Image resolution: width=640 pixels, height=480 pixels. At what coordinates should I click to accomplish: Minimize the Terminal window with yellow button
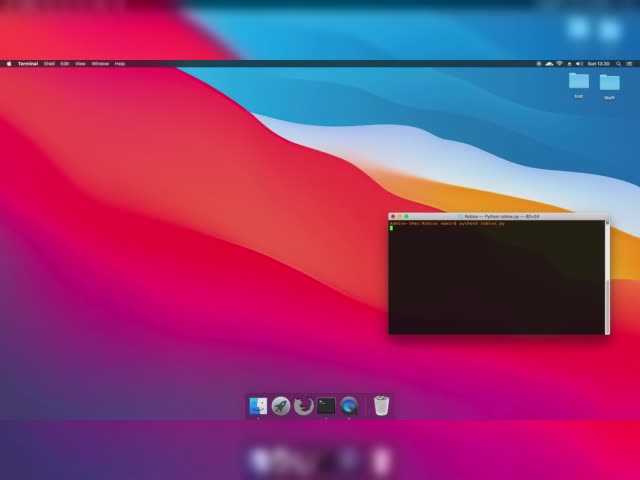tap(400, 216)
